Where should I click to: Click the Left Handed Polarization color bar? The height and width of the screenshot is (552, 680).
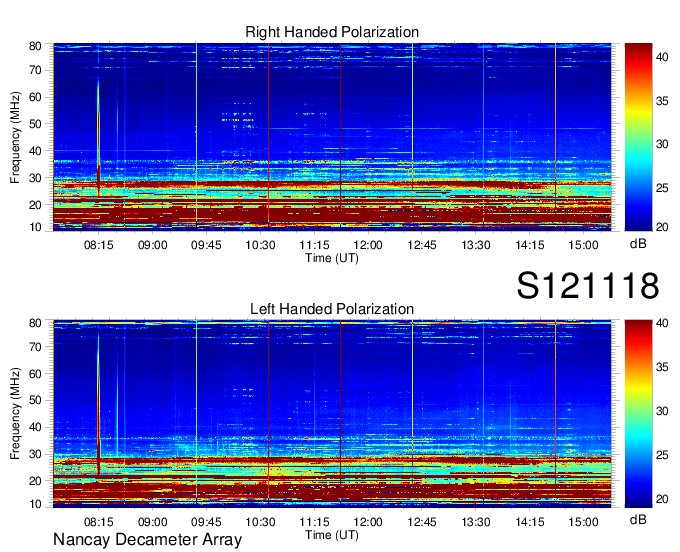pos(638,414)
